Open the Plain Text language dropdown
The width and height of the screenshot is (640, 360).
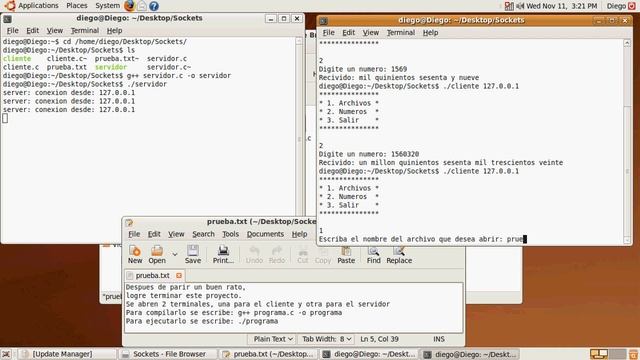pyautogui.click(x=273, y=339)
